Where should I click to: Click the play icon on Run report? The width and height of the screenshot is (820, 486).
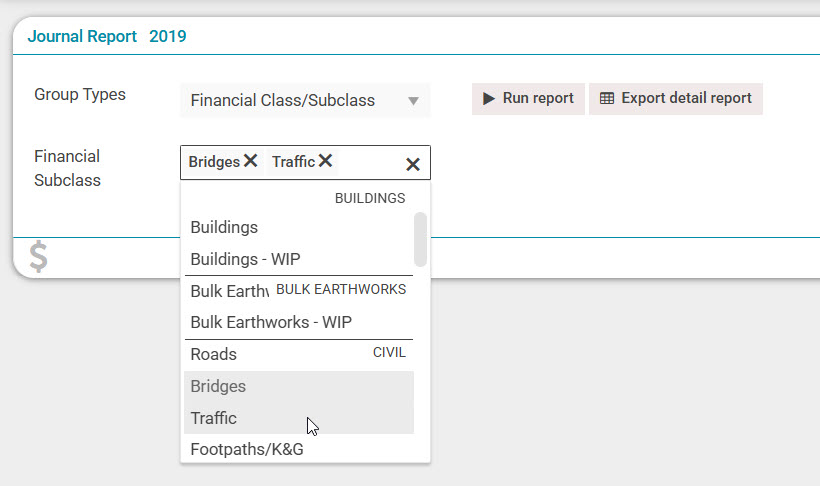[489, 99]
